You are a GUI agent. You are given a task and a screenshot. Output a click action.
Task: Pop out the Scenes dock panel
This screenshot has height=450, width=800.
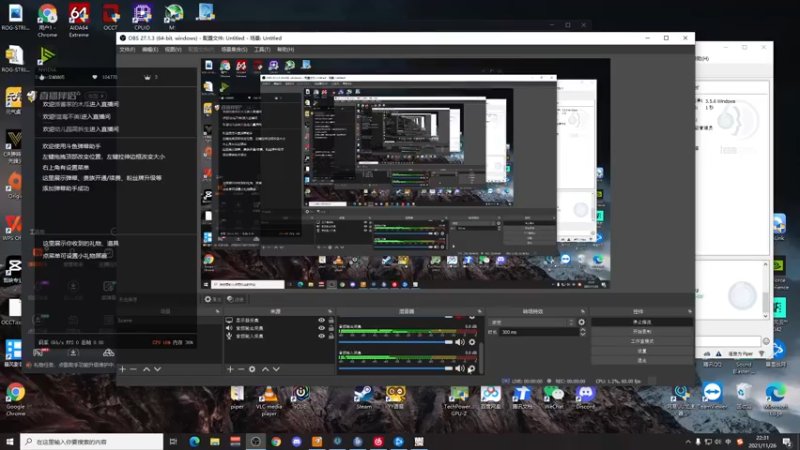point(218,311)
